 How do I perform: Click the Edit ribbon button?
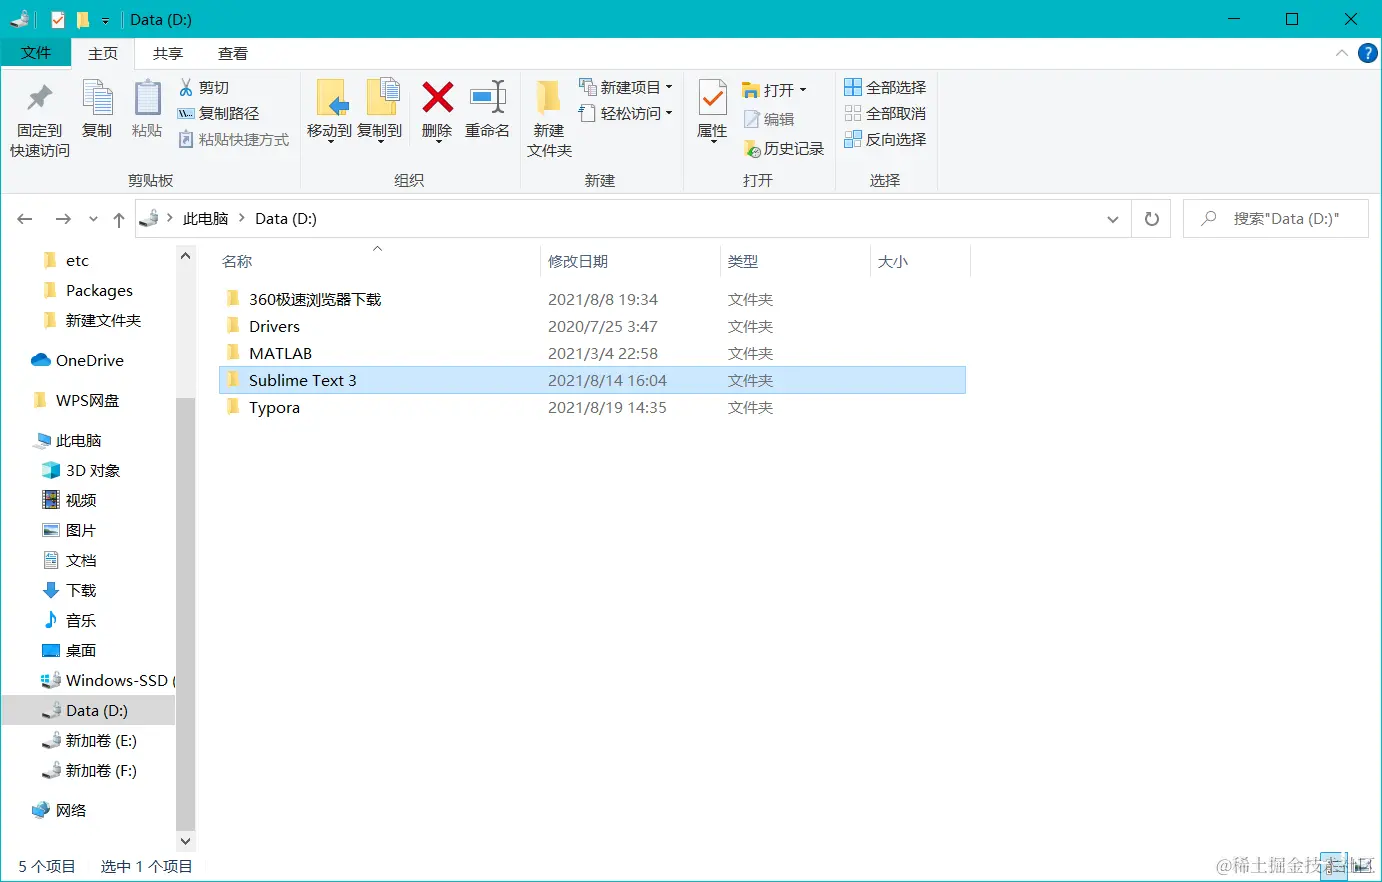pos(769,119)
